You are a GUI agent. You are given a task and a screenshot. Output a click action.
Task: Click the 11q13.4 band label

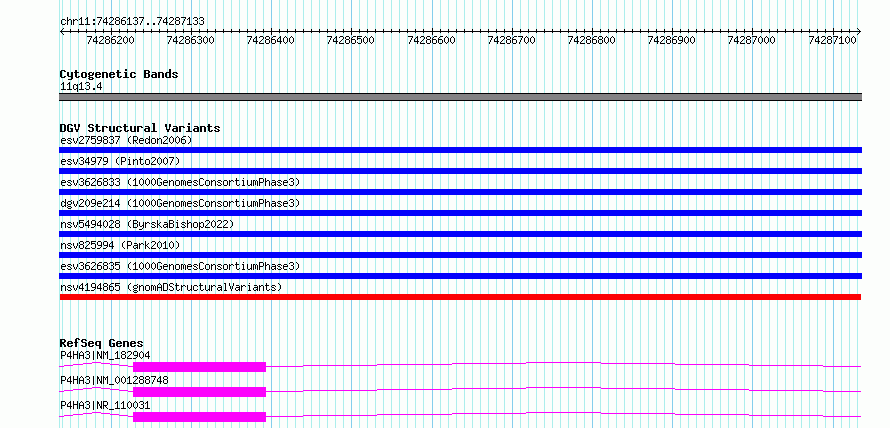point(81,87)
